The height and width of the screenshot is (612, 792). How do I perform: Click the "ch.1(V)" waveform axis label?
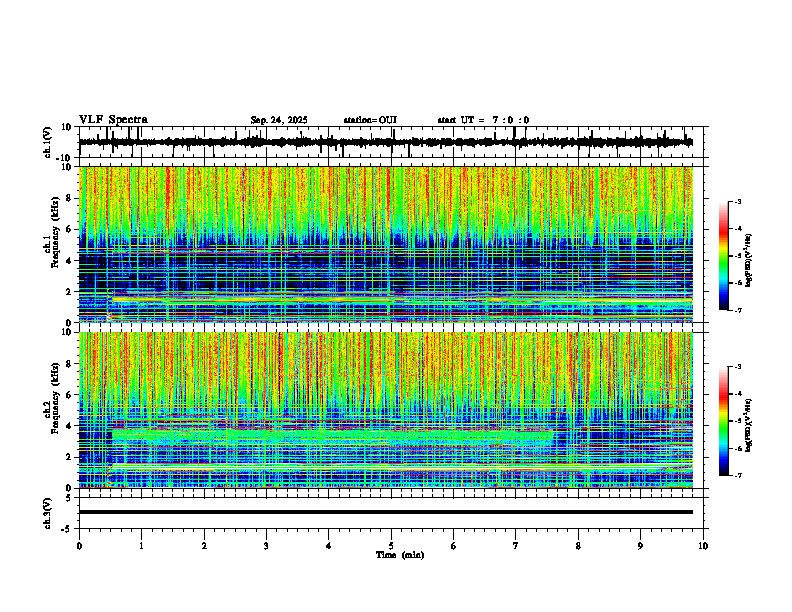coord(48,142)
